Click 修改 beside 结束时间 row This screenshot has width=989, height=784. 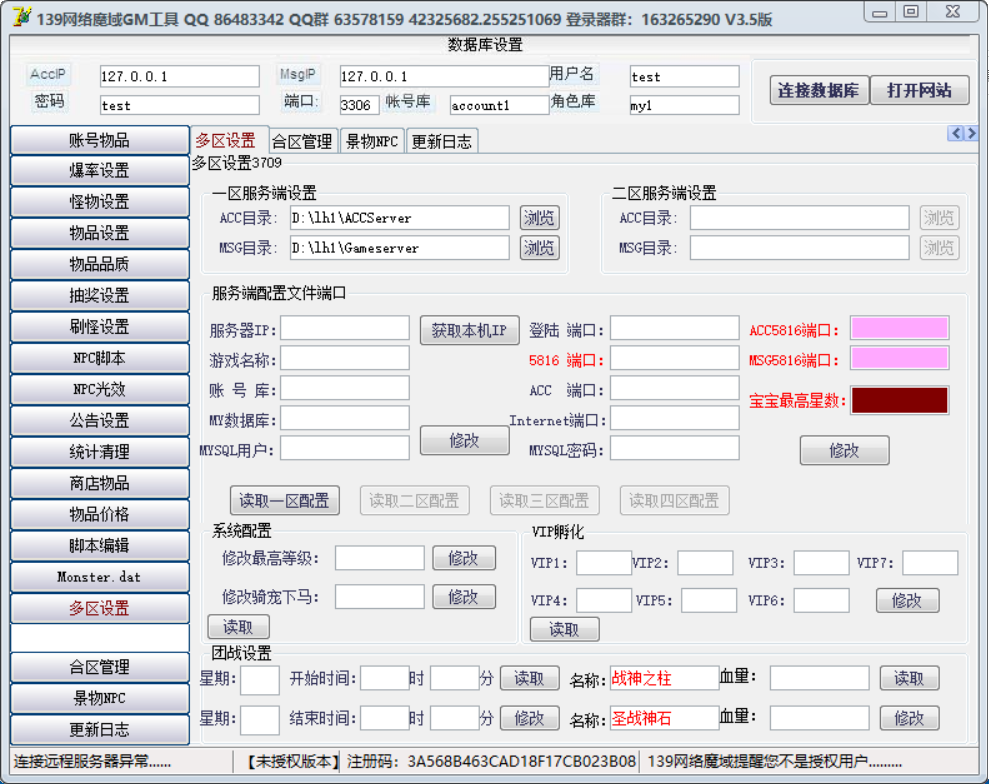tap(529, 718)
